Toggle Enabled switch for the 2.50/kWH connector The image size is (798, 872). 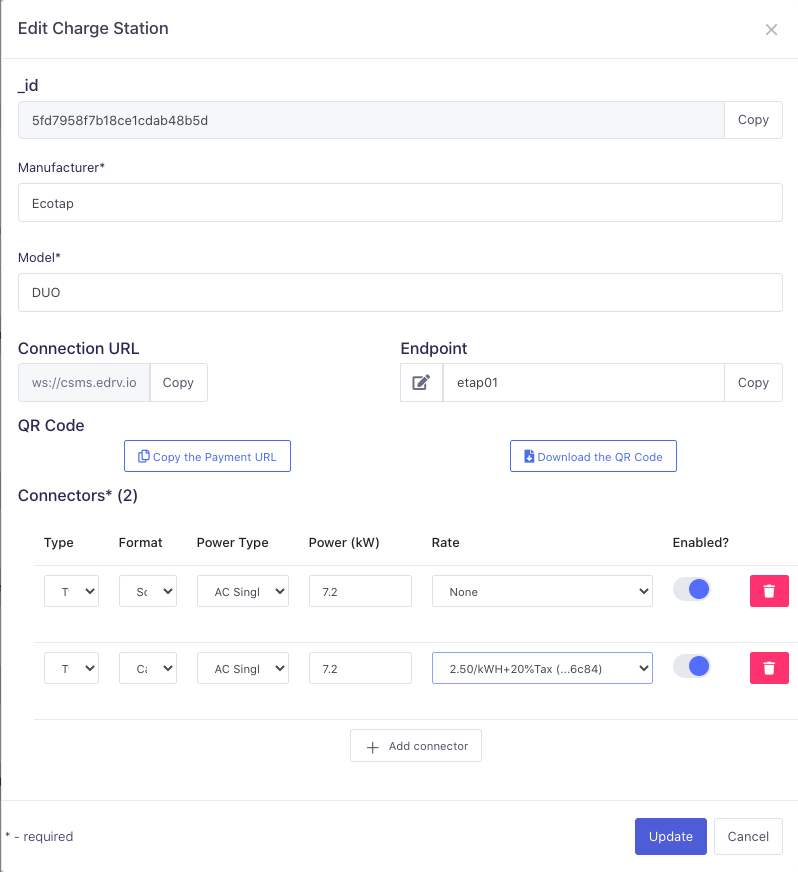click(692, 666)
